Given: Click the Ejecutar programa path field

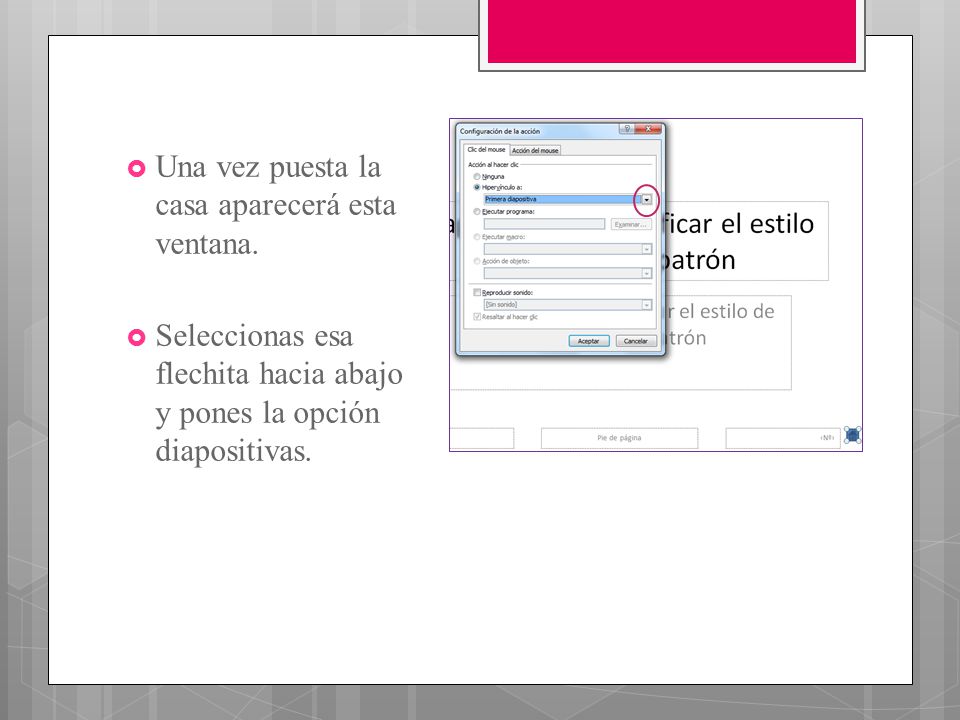Looking at the screenshot, I should tap(544, 225).
